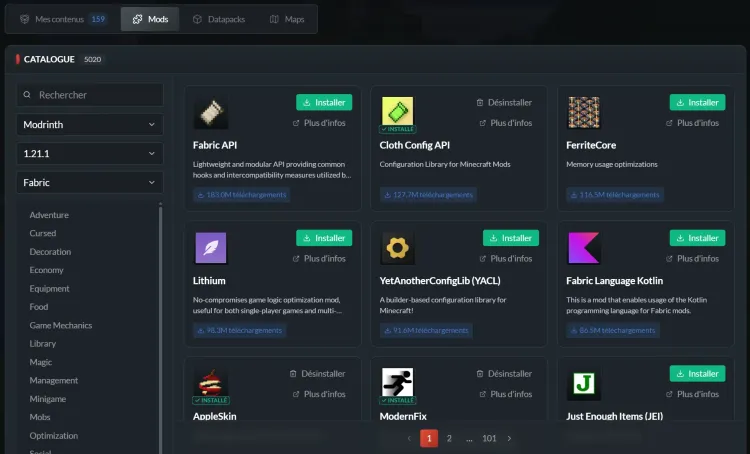750x454 pixels.
Task: Jump to page 101 of catalogue
Action: pos(489,438)
